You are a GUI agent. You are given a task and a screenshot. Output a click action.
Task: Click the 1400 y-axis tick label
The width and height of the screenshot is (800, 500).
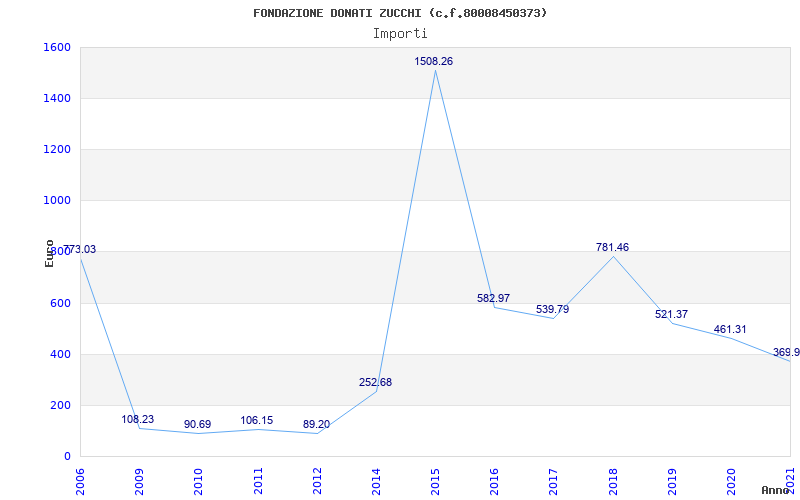pyautogui.click(x=55, y=98)
